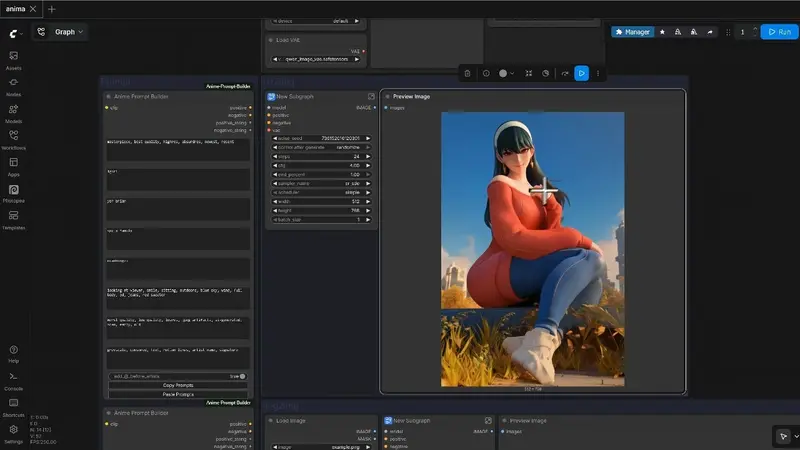Switch to the anima workflow tab
800x450 pixels.
point(16,9)
